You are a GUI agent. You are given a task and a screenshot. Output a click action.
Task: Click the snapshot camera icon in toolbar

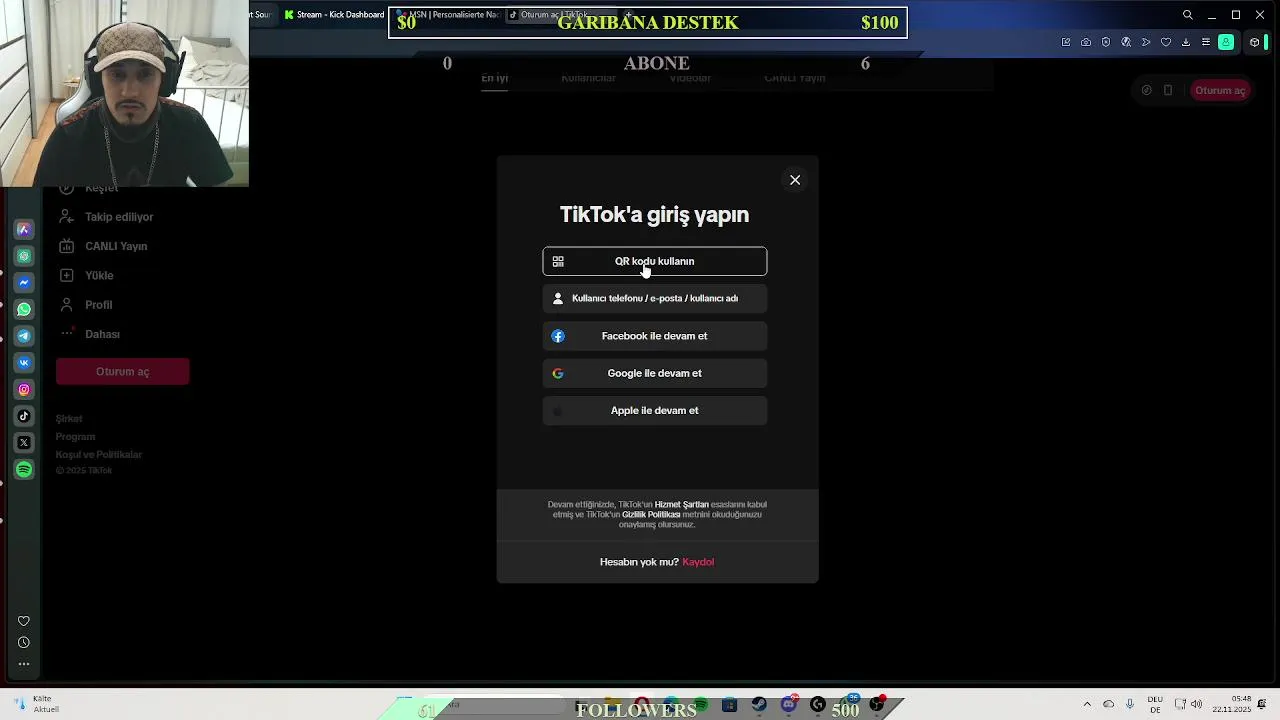pyautogui.click(x=1086, y=42)
